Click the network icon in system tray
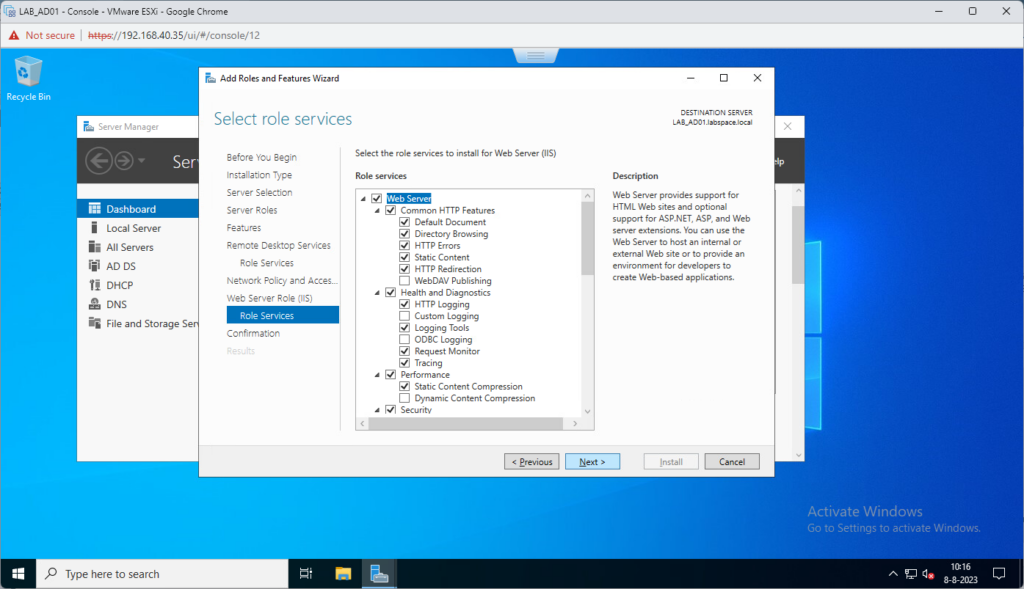This screenshot has width=1024, height=589. pos(911,574)
